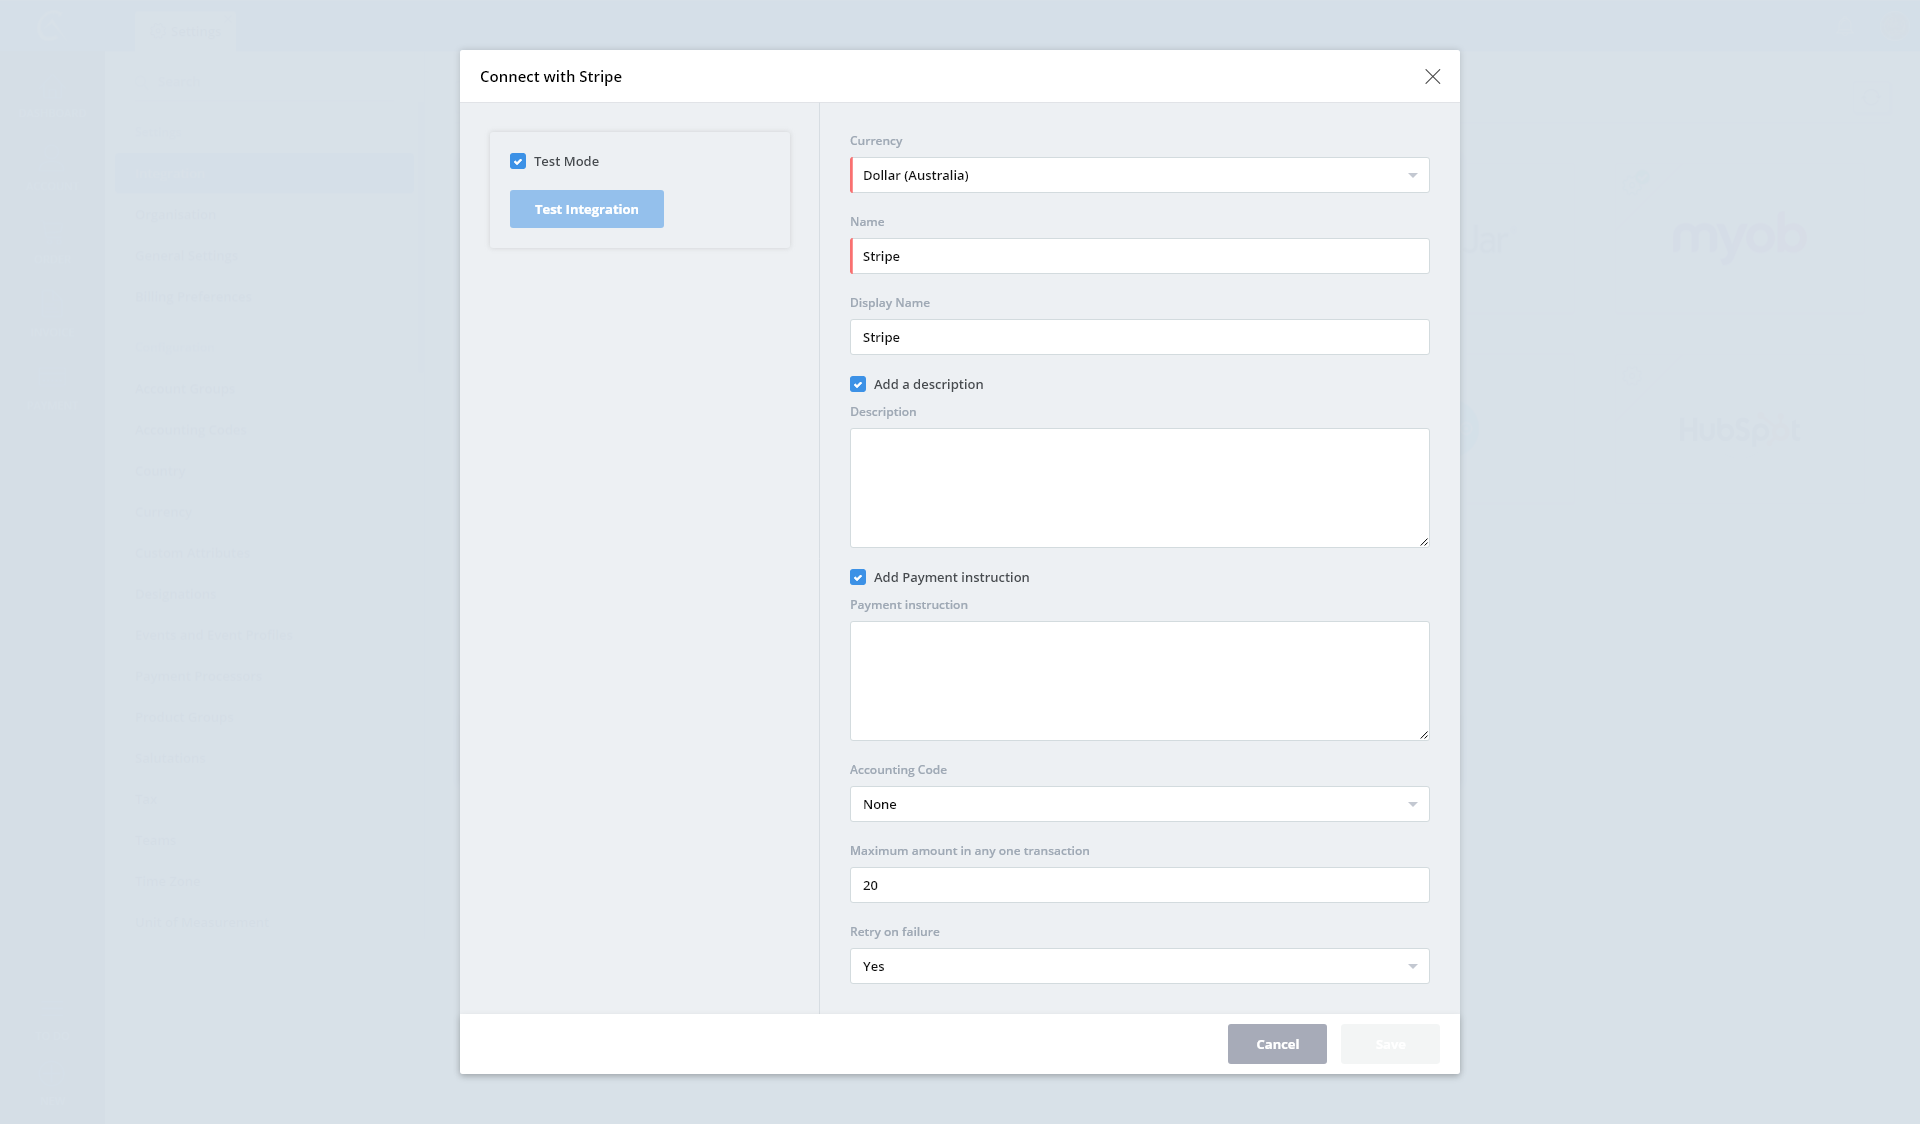
Task: Click the disabled Save button
Action: pos(1390,1044)
